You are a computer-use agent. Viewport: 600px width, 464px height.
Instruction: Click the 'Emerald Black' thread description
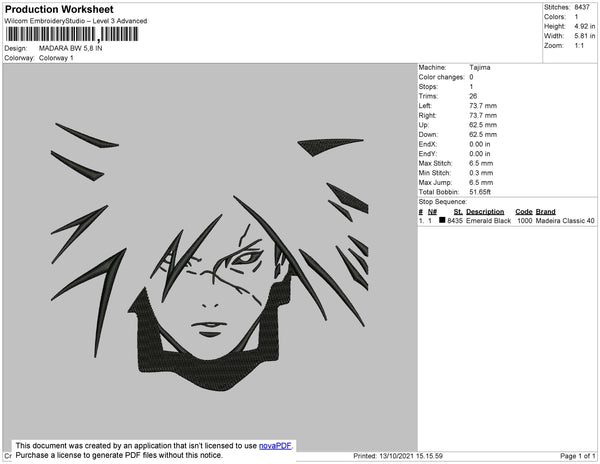click(x=488, y=221)
